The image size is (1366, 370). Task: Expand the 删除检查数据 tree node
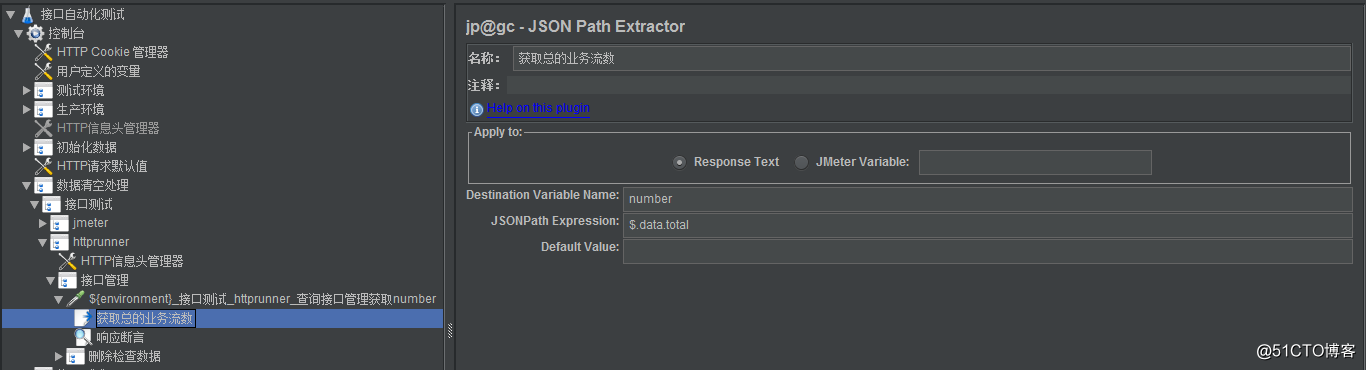pos(59,356)
